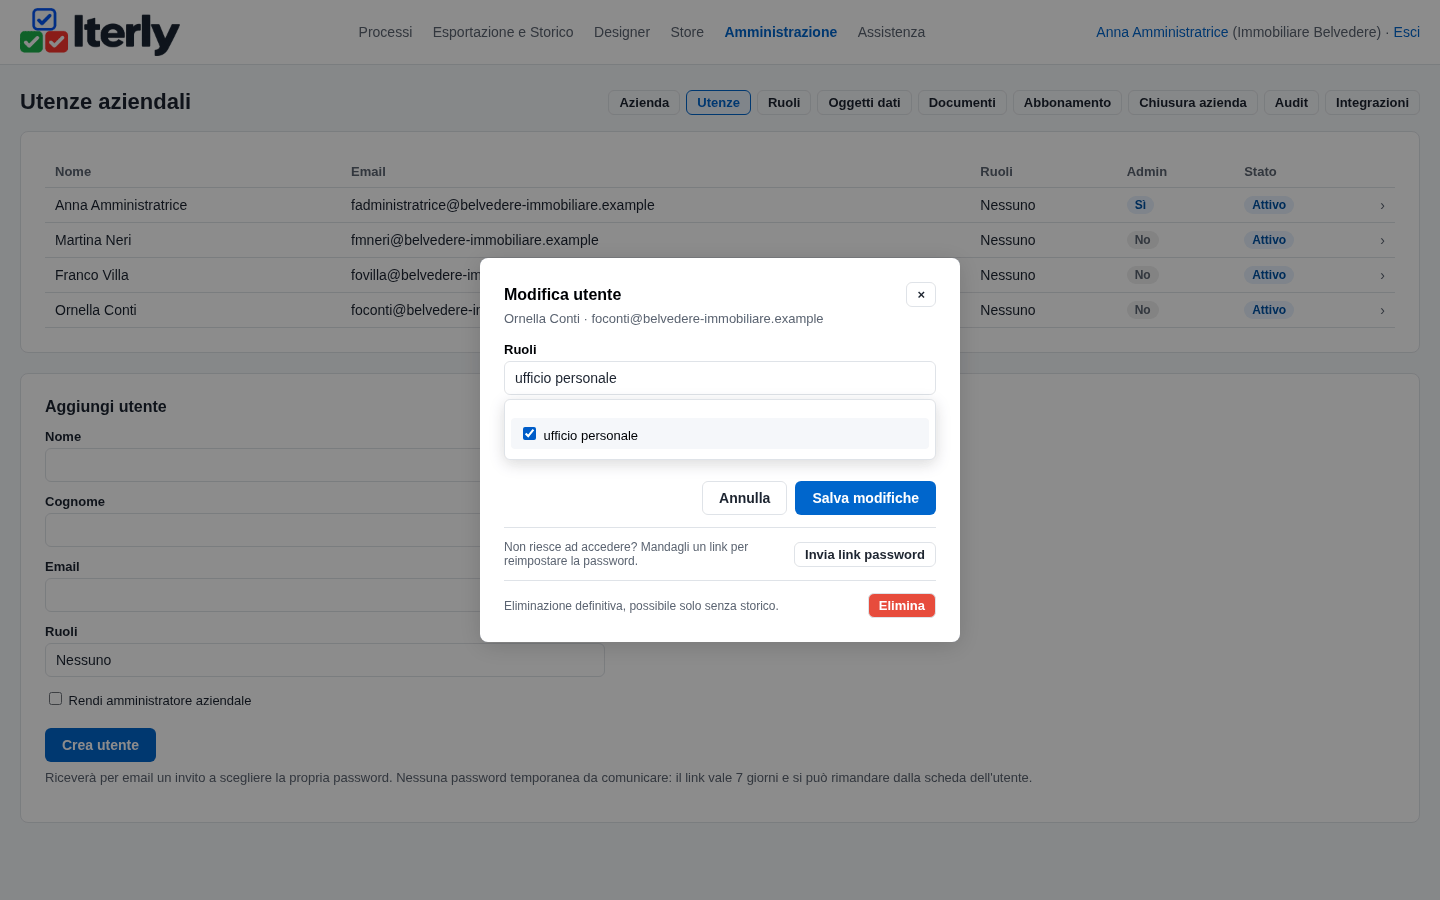Open the Chiusura azienda tab

1193,103
